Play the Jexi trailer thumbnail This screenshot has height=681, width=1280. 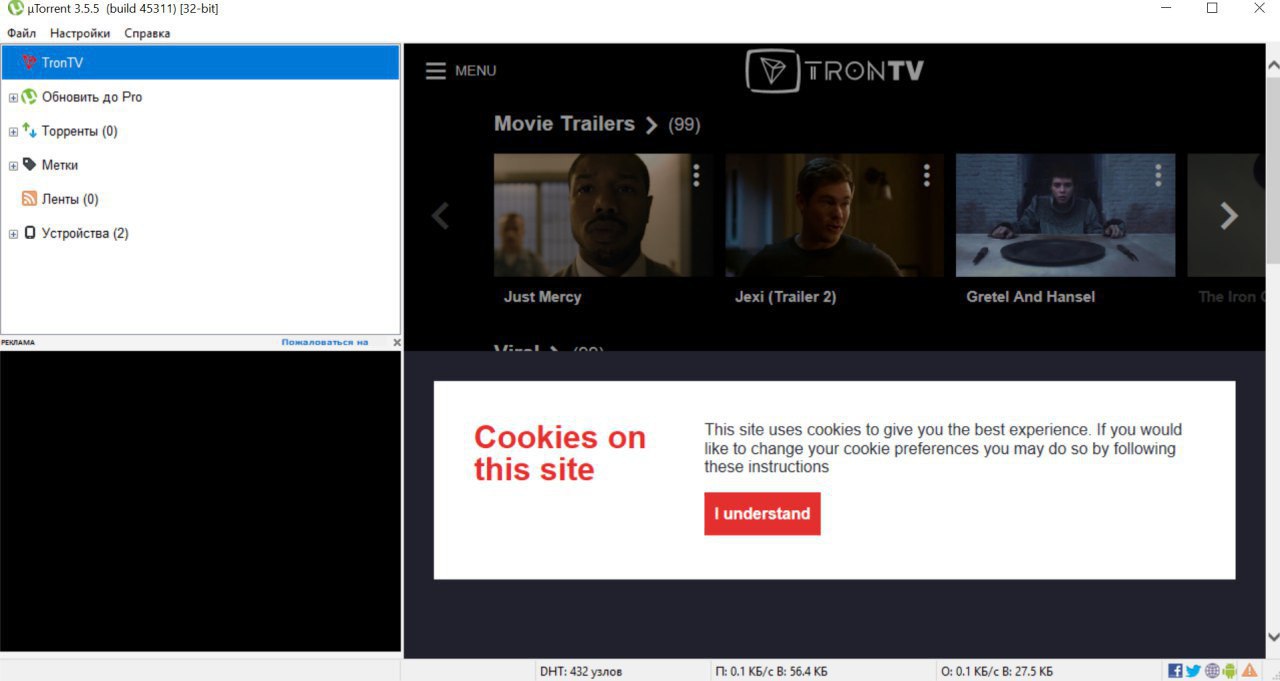pyautogui.click(x=834, y=215)
